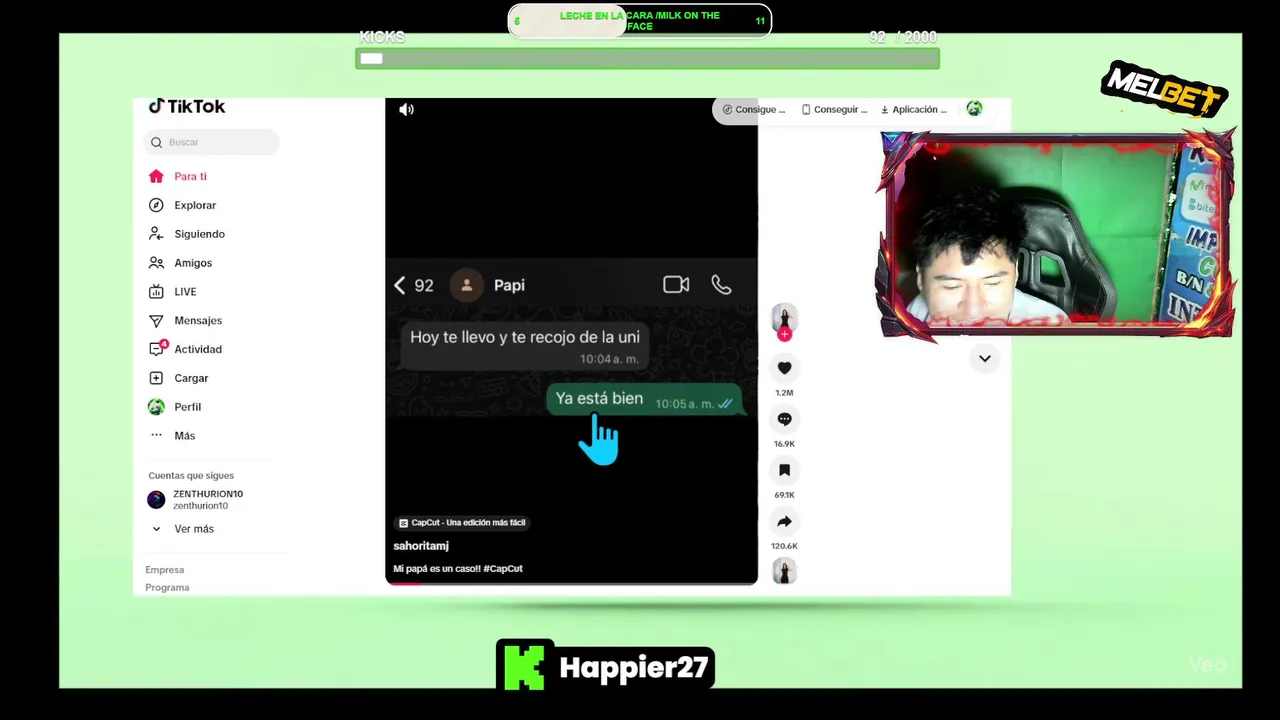Share the video with arrow icon

pos(784,521)
